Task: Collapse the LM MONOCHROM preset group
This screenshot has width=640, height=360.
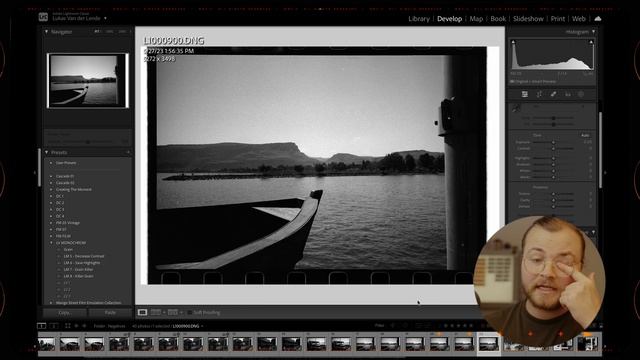Action: tap(51, 242)
